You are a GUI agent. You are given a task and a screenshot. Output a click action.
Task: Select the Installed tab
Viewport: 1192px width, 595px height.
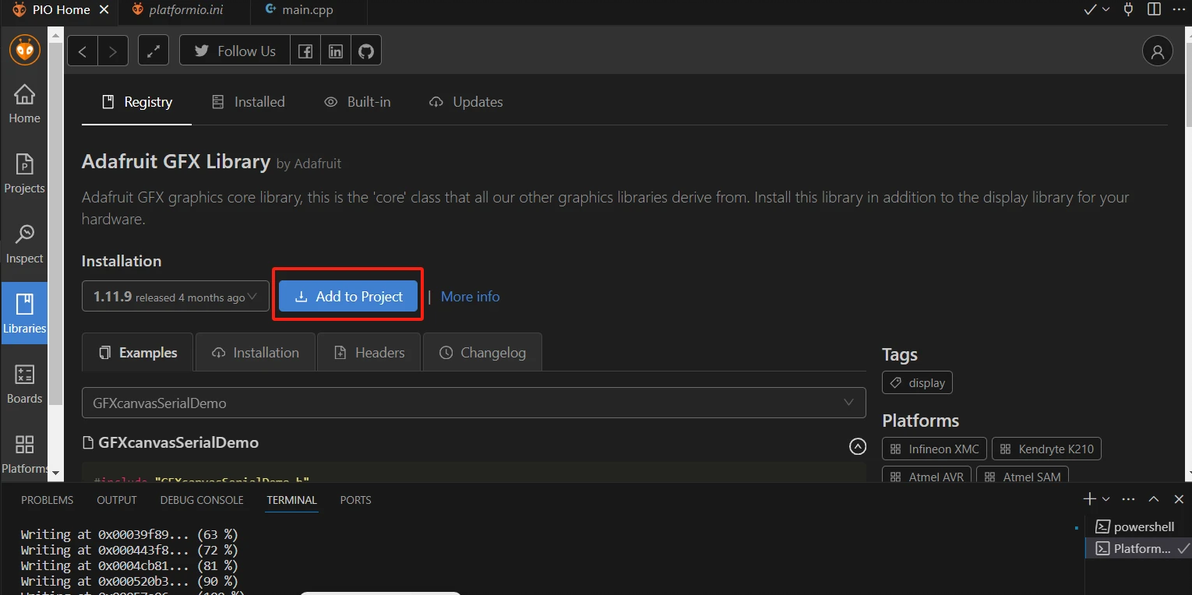pyautogui.click(x=248, y=102)
